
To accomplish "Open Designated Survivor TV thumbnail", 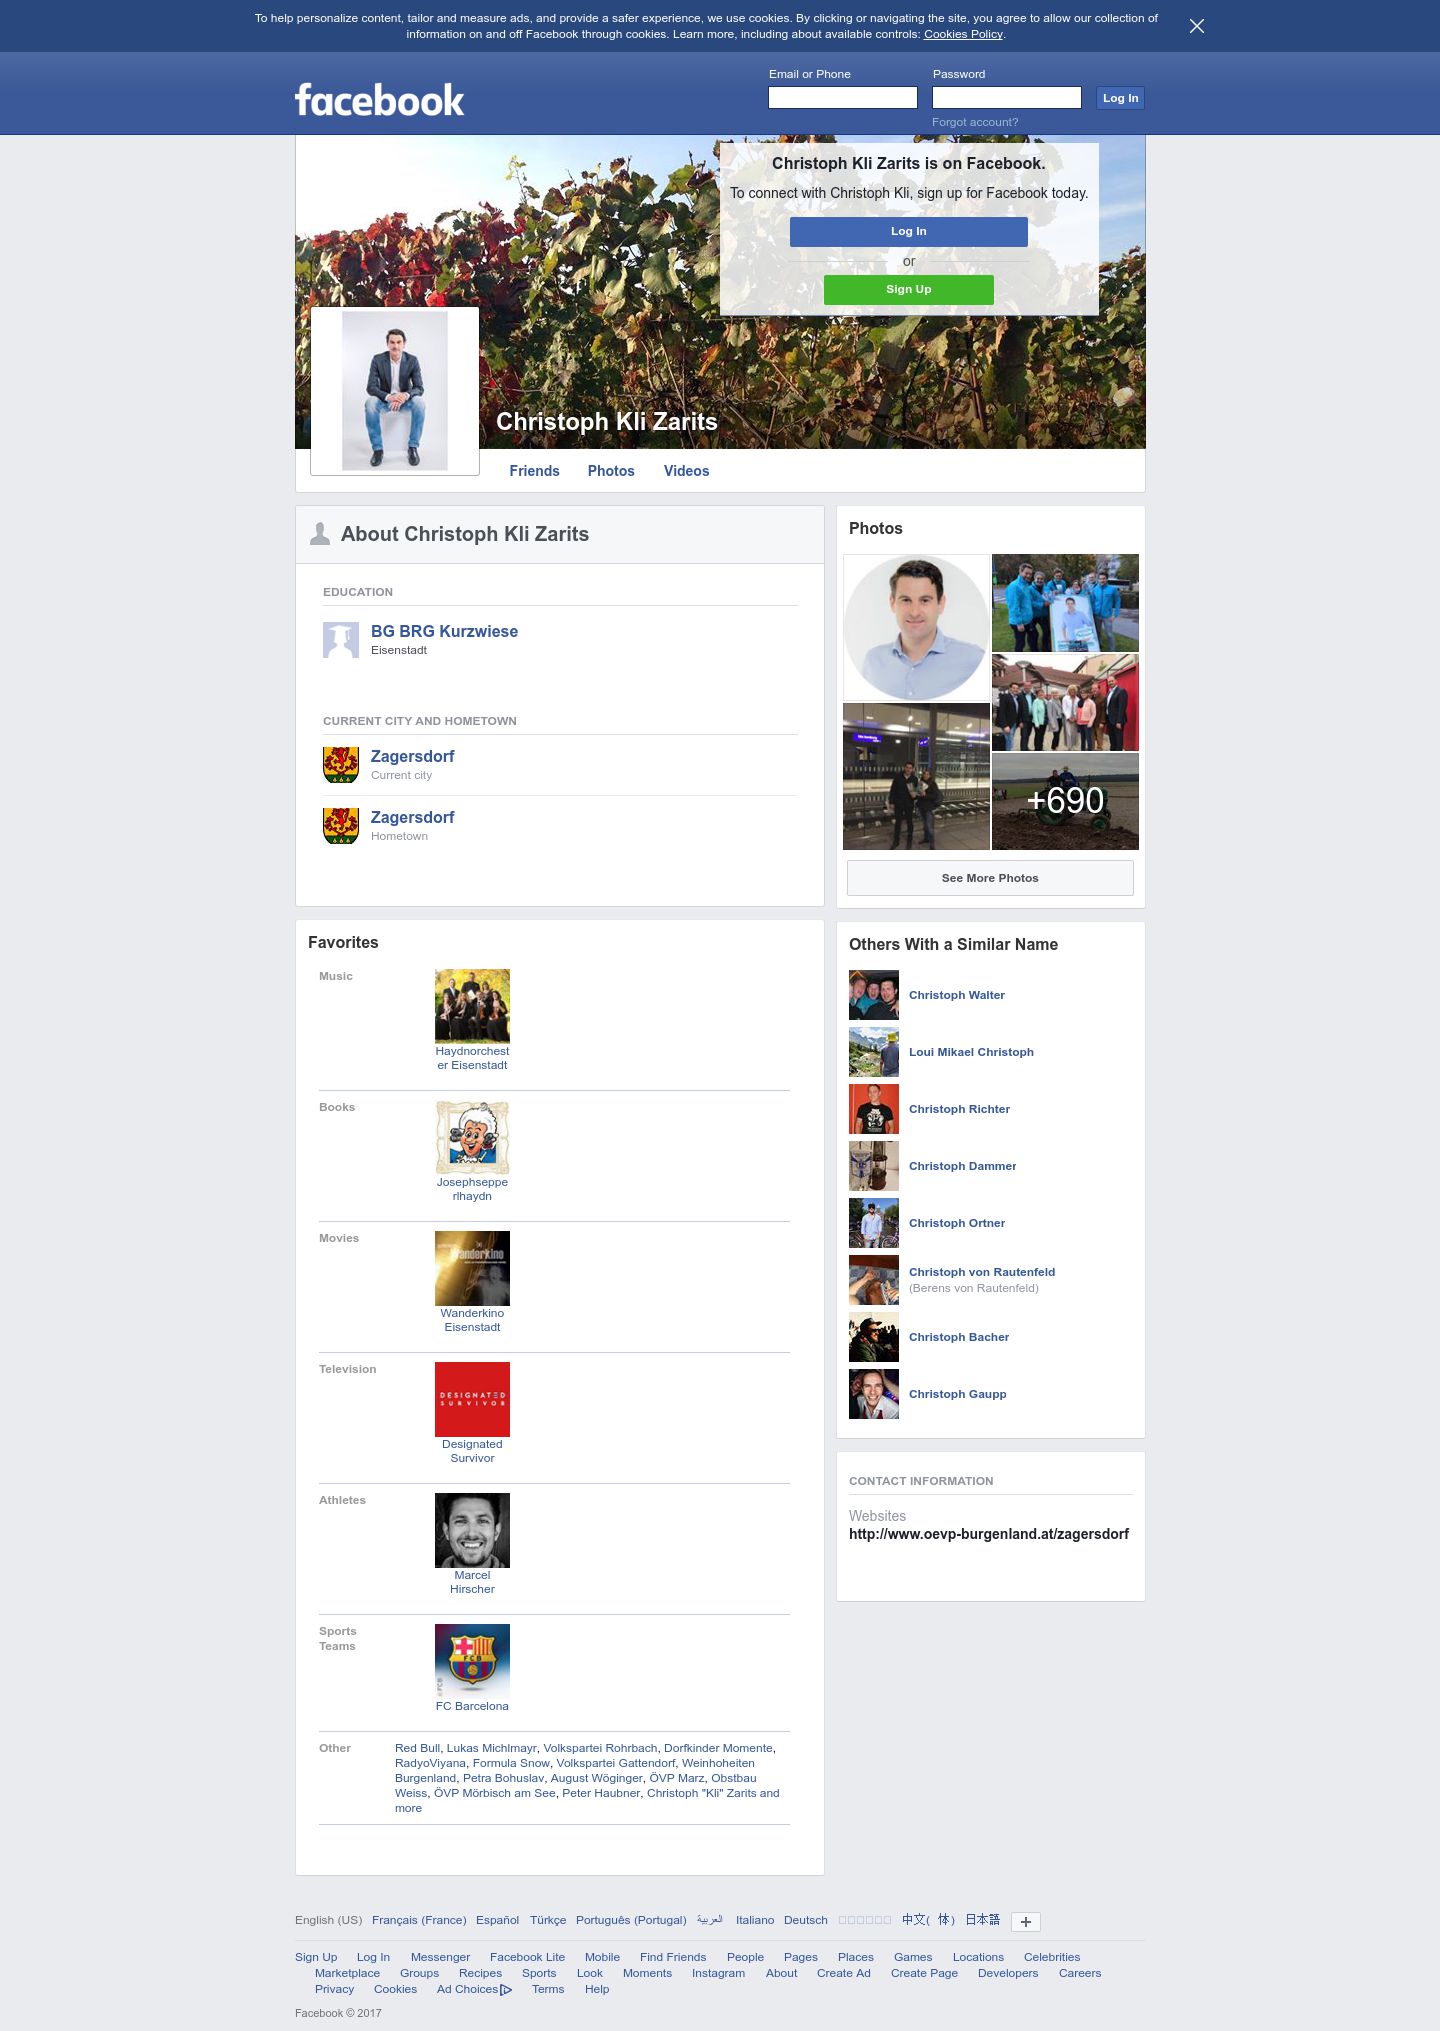I will pos(472,1399).
